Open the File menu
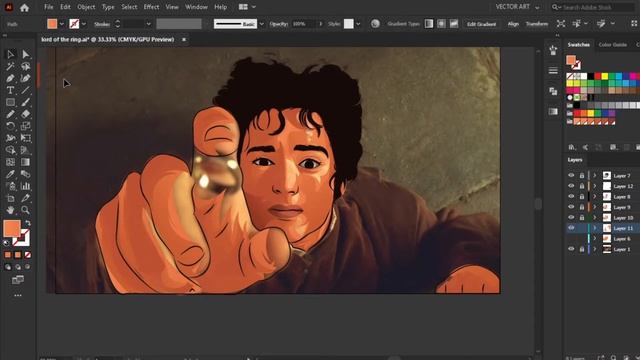The width and height of the screenshot is (640, 360). [49, 7]
